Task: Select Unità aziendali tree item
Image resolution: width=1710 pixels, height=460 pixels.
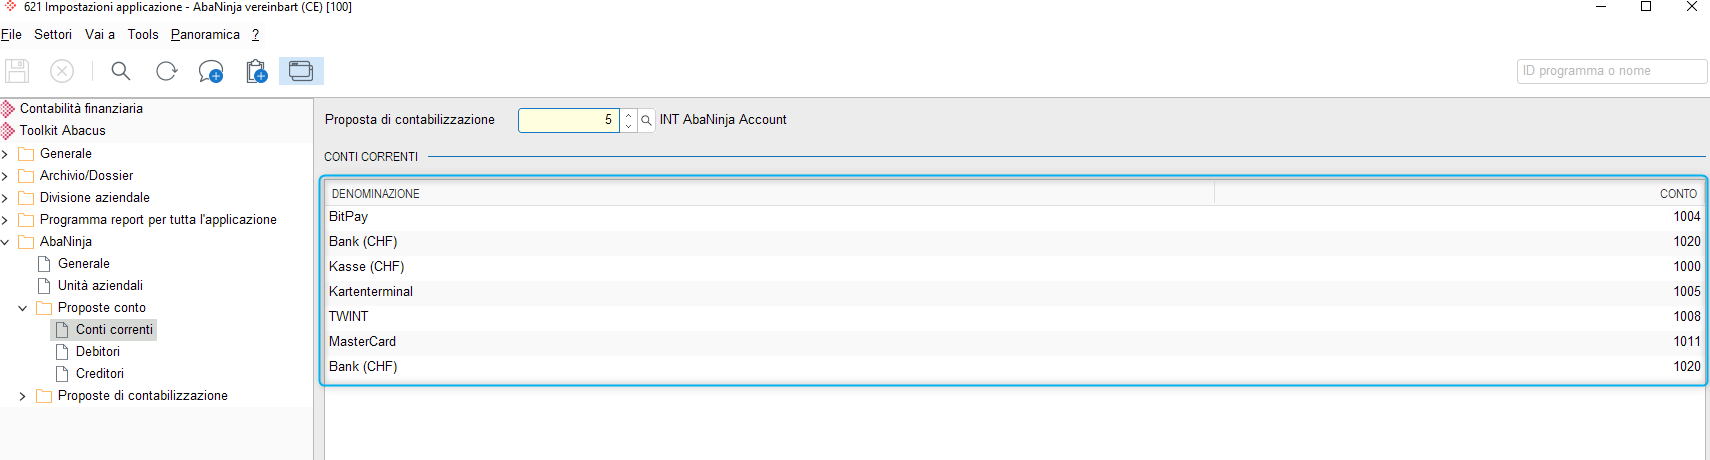Action: coord(100,286)
